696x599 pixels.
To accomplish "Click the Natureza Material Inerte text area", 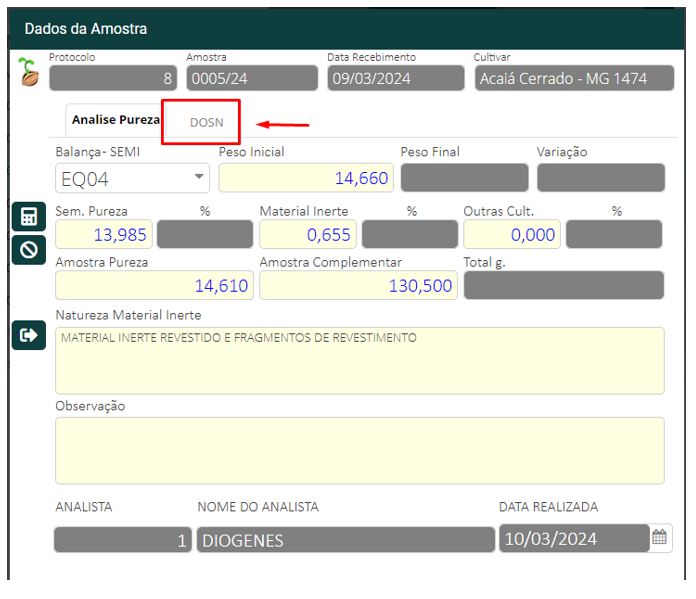I will pyautogui.click(x=359, y=360).
